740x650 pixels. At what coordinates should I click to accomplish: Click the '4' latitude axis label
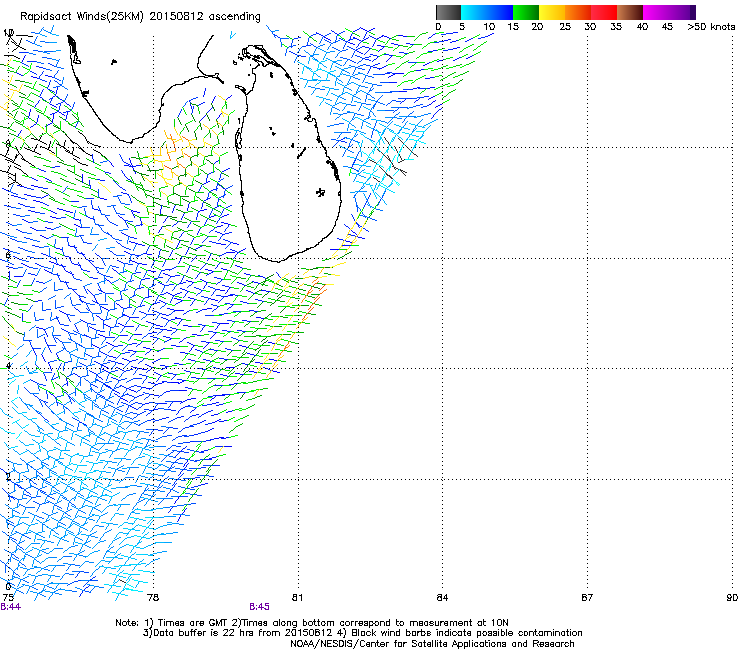[8, 366]
